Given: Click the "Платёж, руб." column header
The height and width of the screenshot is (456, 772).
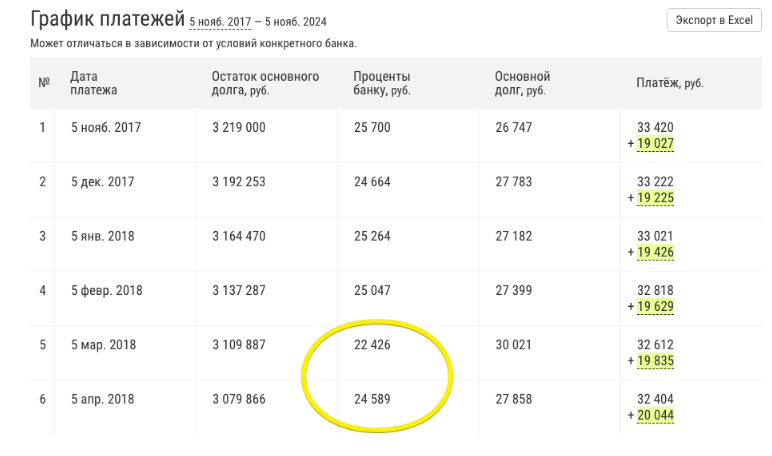Looking at the screenshot, I should click(x=670, y=83).
